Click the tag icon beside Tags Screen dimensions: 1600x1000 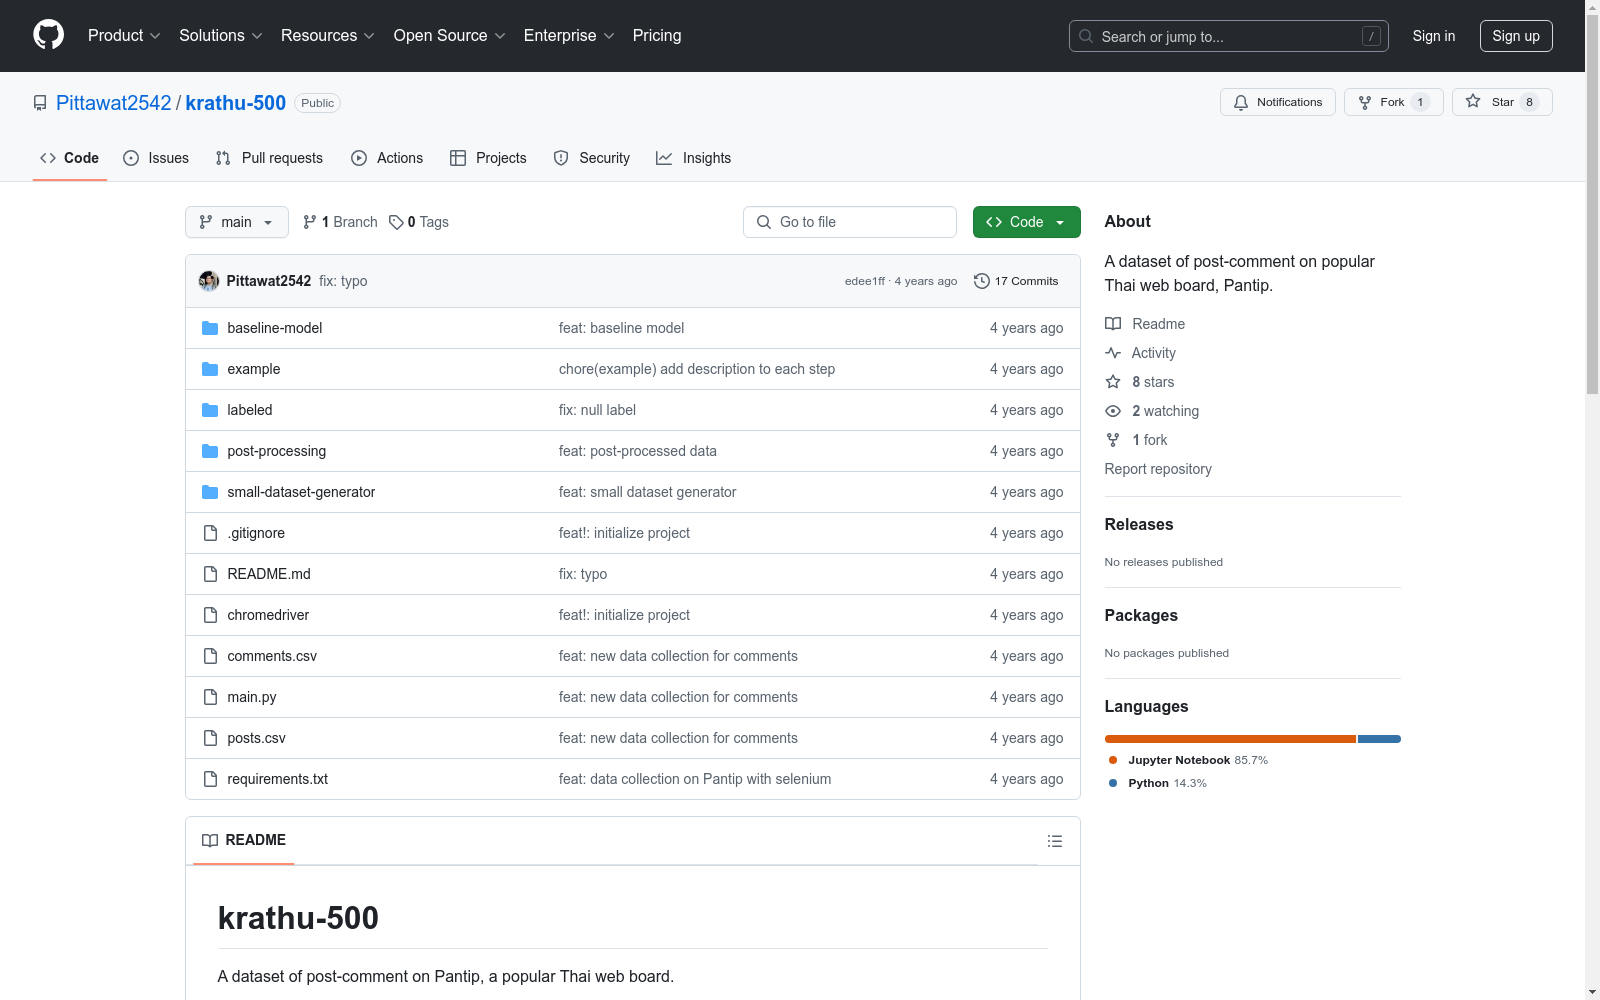(396, 222)
